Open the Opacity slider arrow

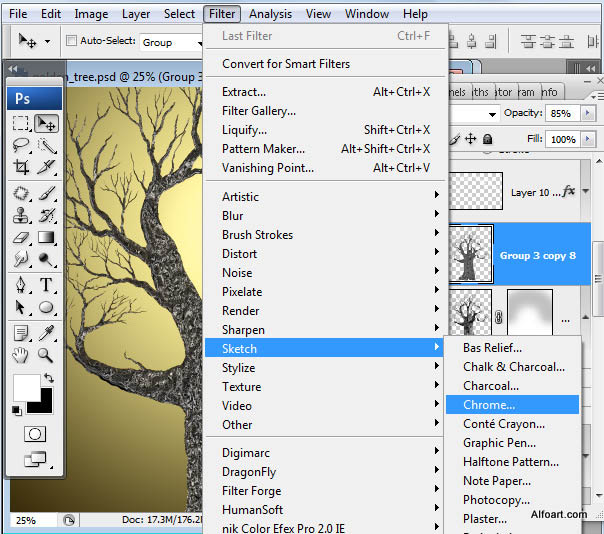tap(586, 114)
